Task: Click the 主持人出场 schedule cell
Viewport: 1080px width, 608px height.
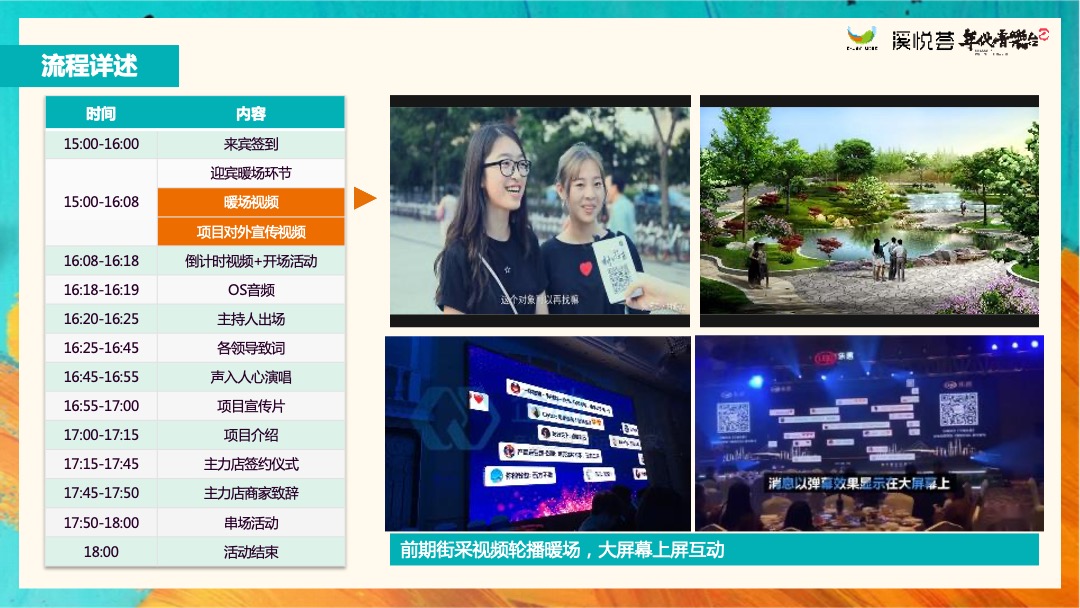Action: pyautogui.click(x=250, y=318)
